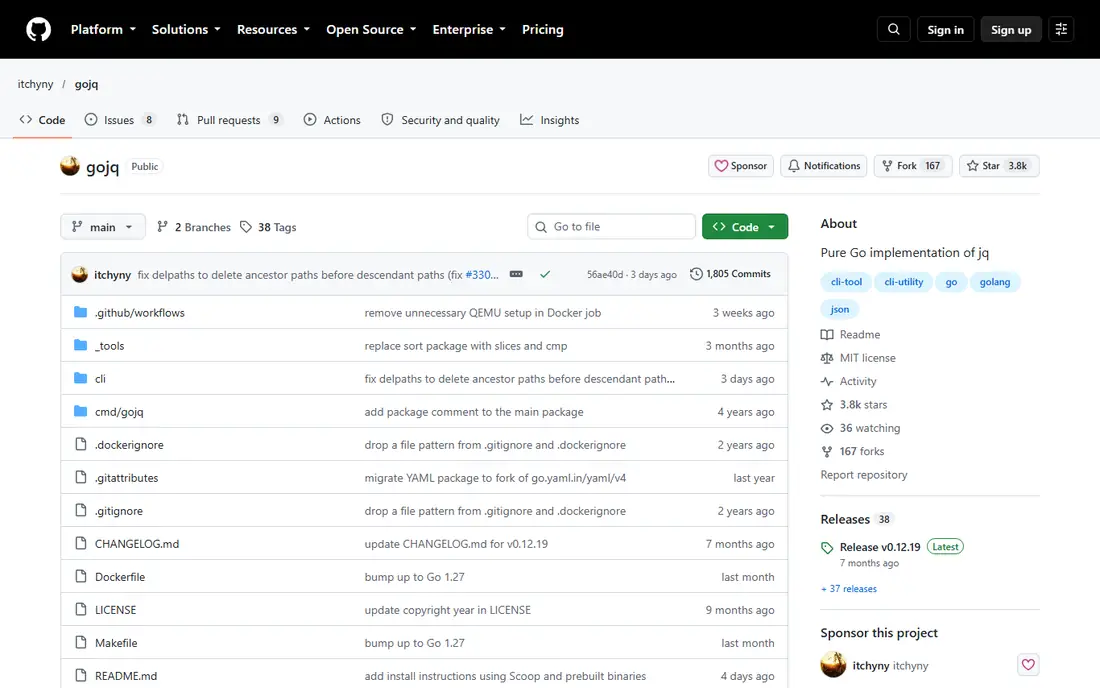Expand the Platform menu
Image resolution: width=1100 pixels, height=688 pixels.
[103, 29]
